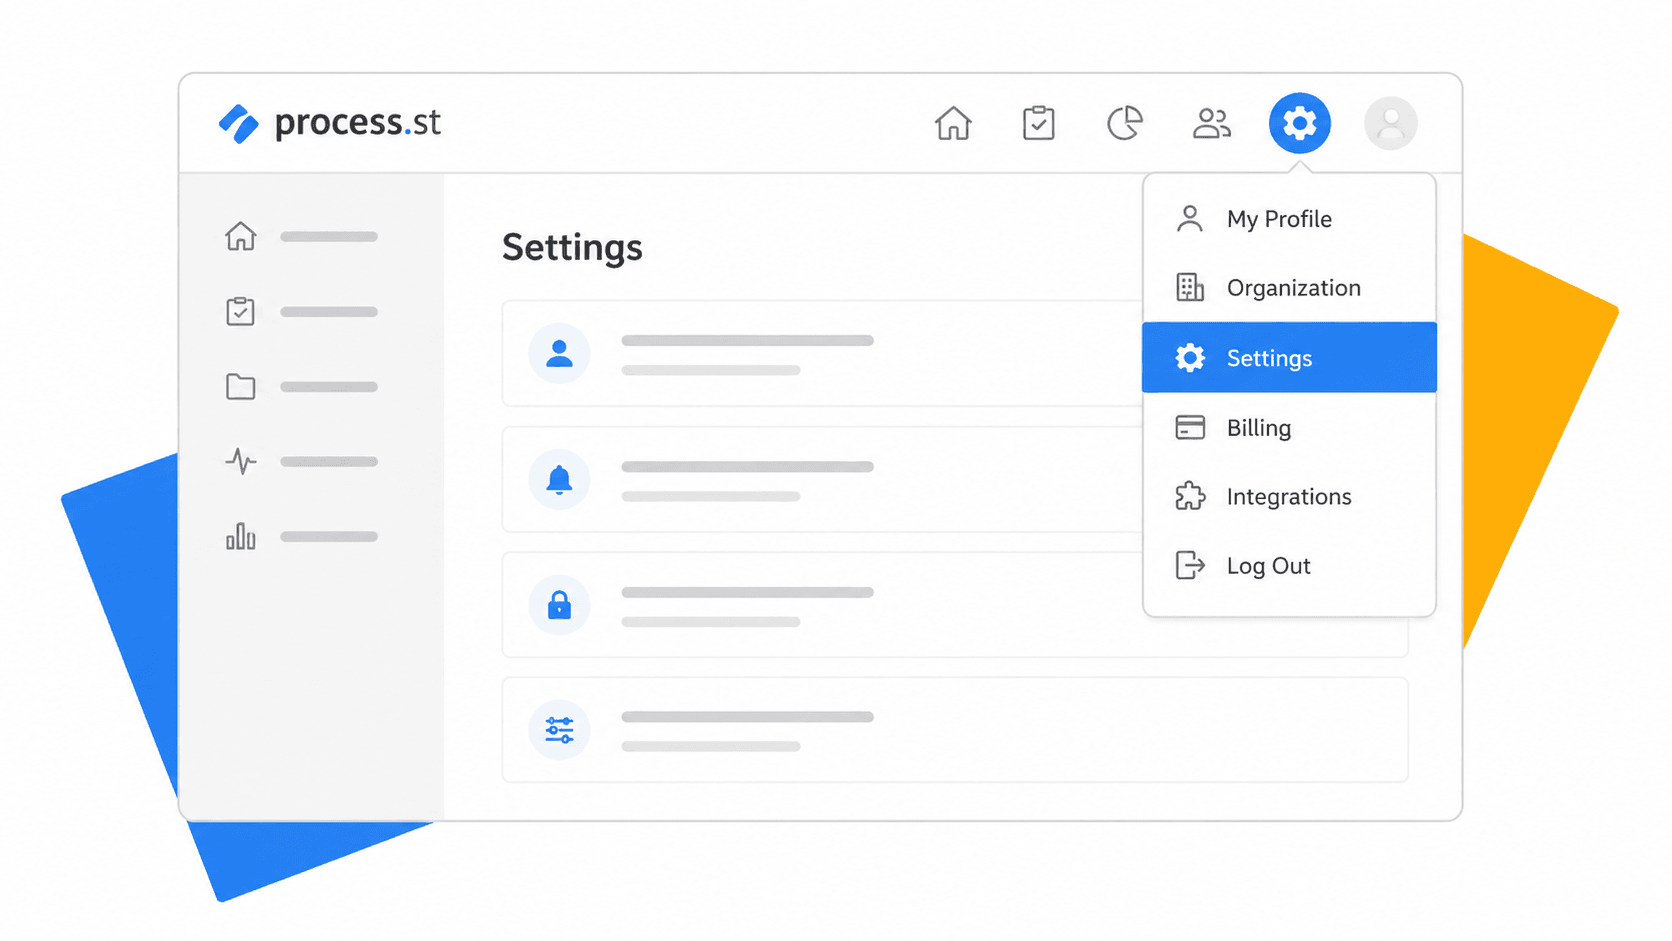Click the highlighted gear icon
Viewport: 1672px width, 941px height.
(x=1298, y=122)
